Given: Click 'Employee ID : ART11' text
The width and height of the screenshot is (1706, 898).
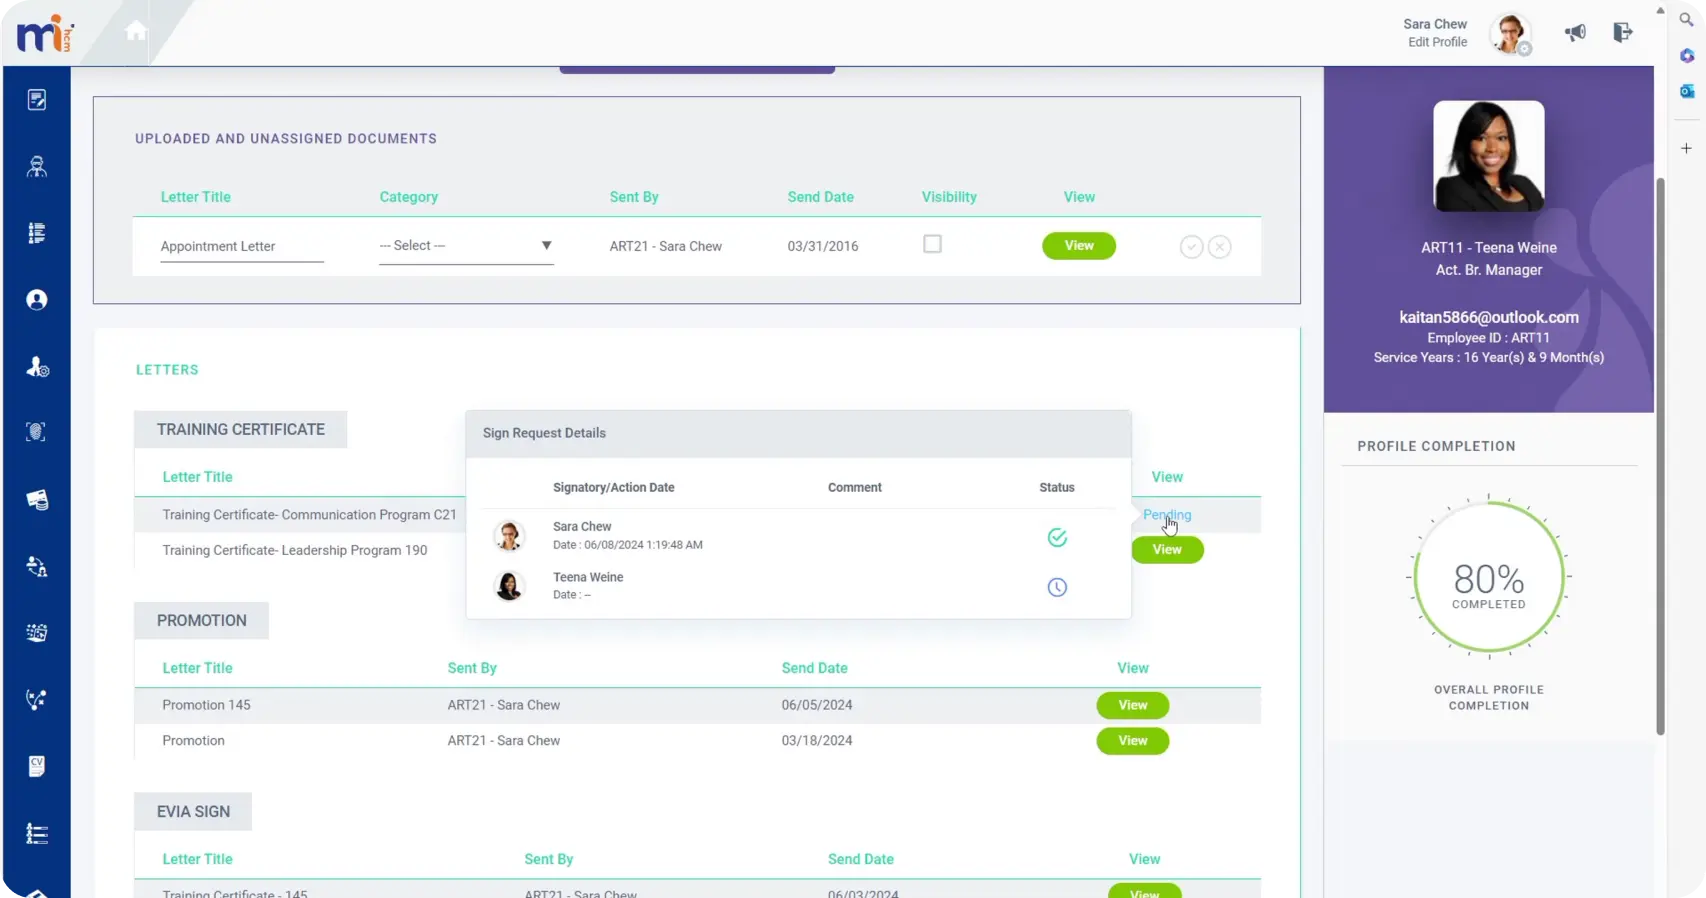Looking at the screenshot, I should [x=1488, y=338].
